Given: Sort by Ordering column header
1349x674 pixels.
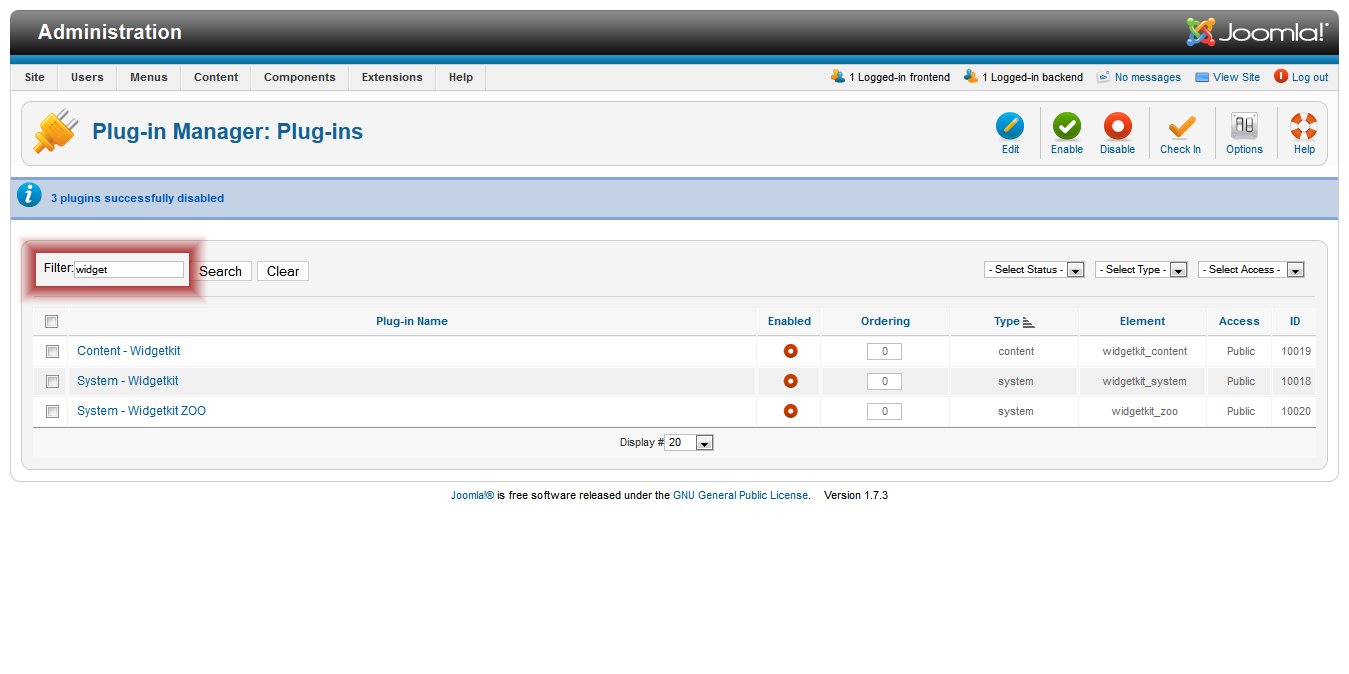Looking at the screenshot, I should click(x=885, y=321).
